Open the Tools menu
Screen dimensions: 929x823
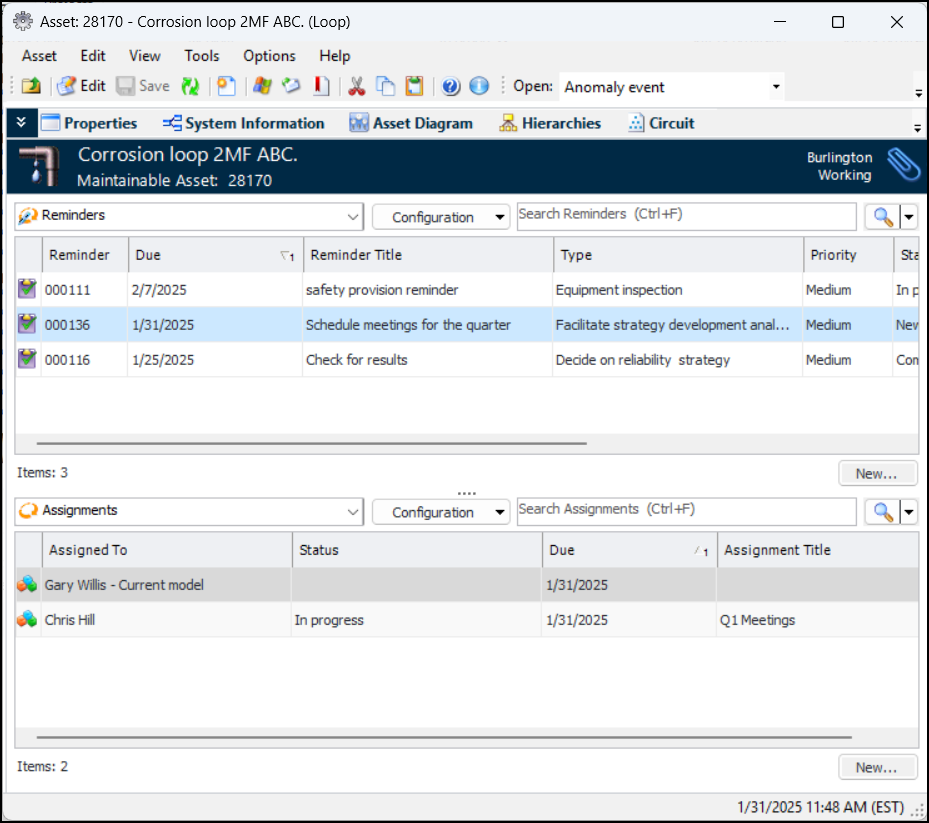(x=201, y=56)
